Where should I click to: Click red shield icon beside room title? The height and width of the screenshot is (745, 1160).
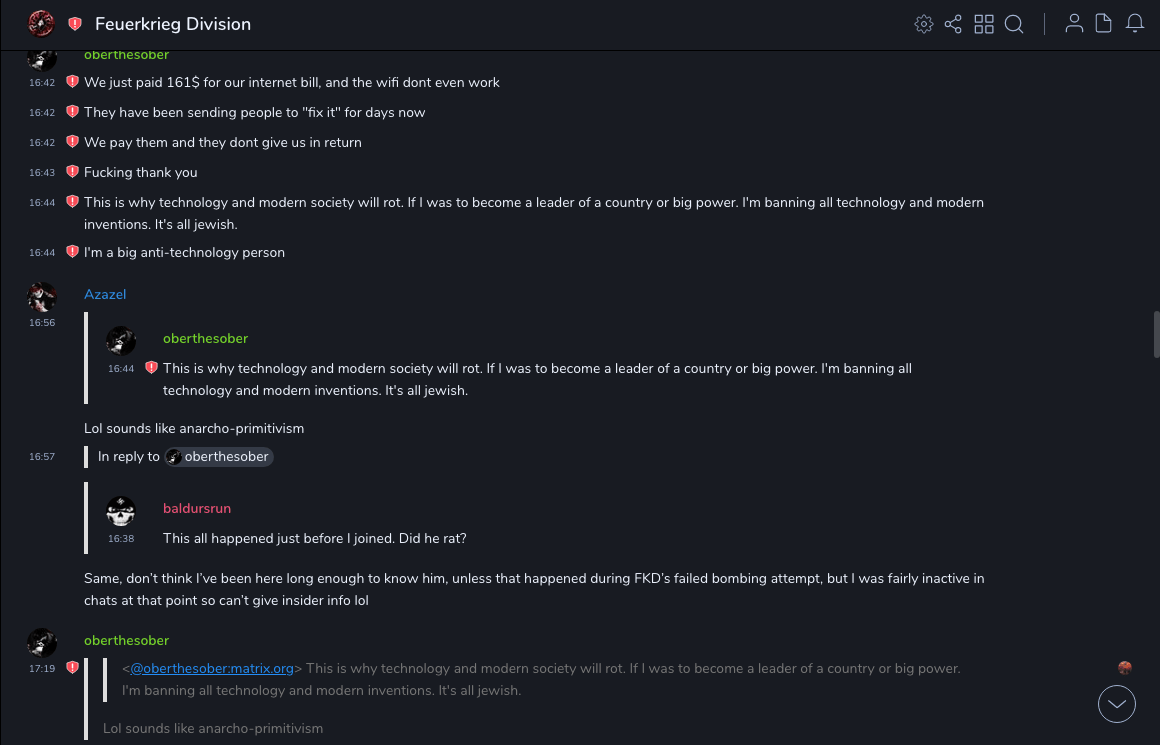tap(75, 24)
